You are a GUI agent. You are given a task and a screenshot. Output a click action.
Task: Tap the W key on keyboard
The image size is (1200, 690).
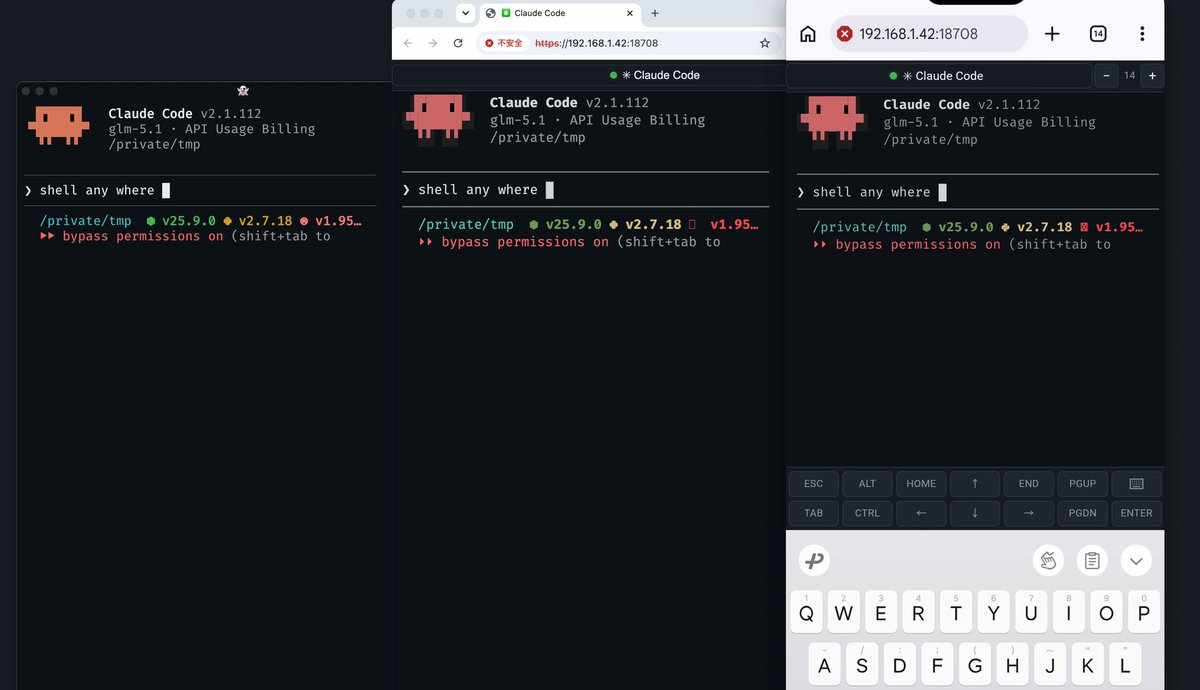pyautogui.click(x=844, y=611)
